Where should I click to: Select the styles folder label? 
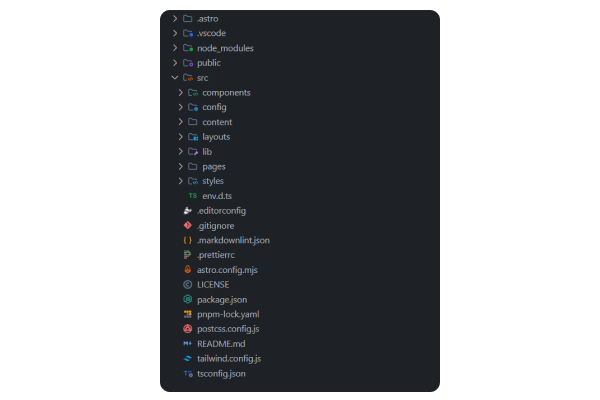(213, 181)
